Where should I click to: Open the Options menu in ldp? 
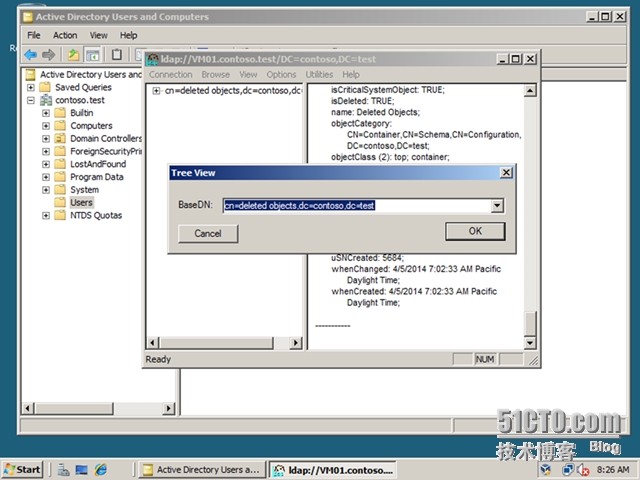pos(281,75)
